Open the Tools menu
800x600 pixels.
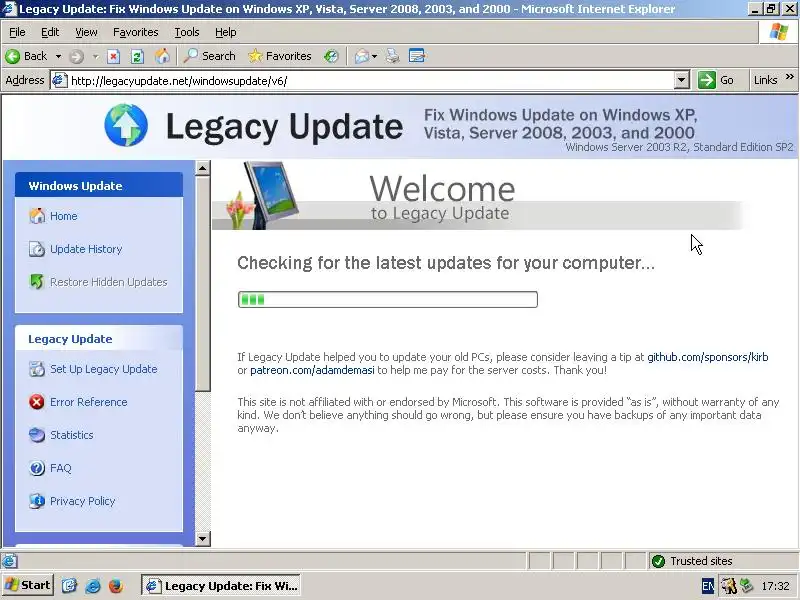[x=187, y=32]
